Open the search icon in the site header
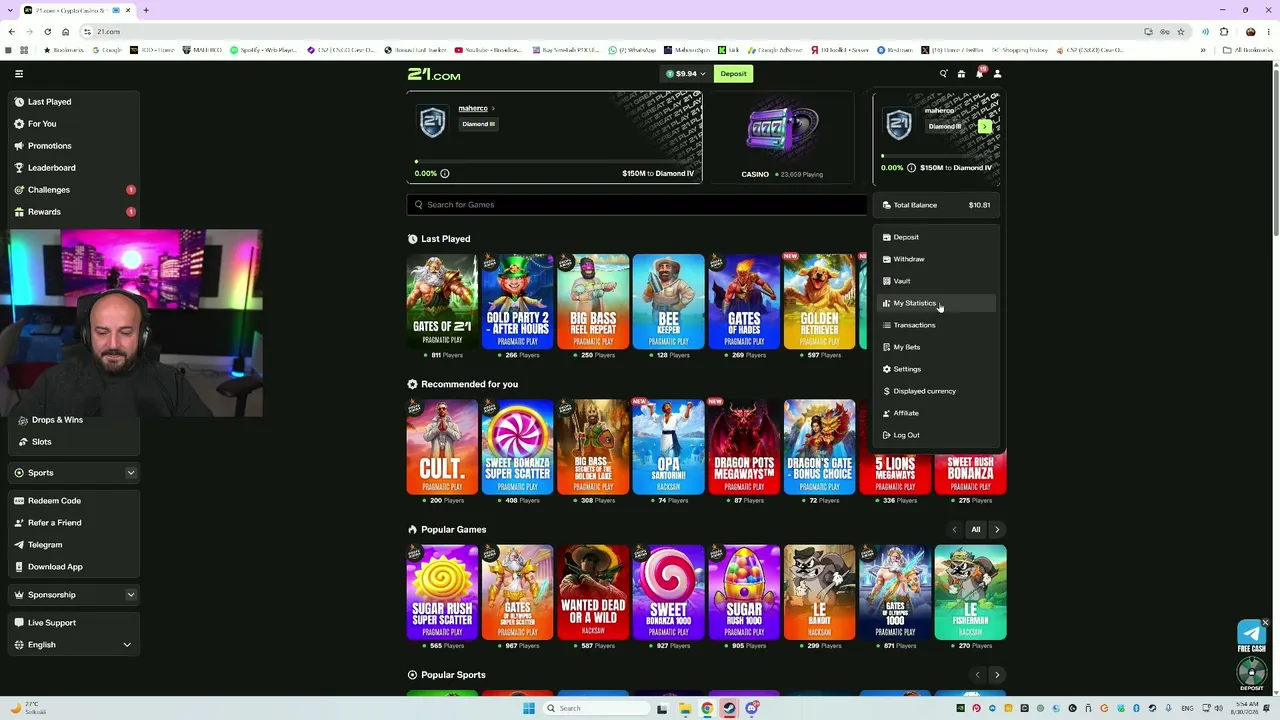The width and height of the screenshot is (1280, 720). point(943,74)
